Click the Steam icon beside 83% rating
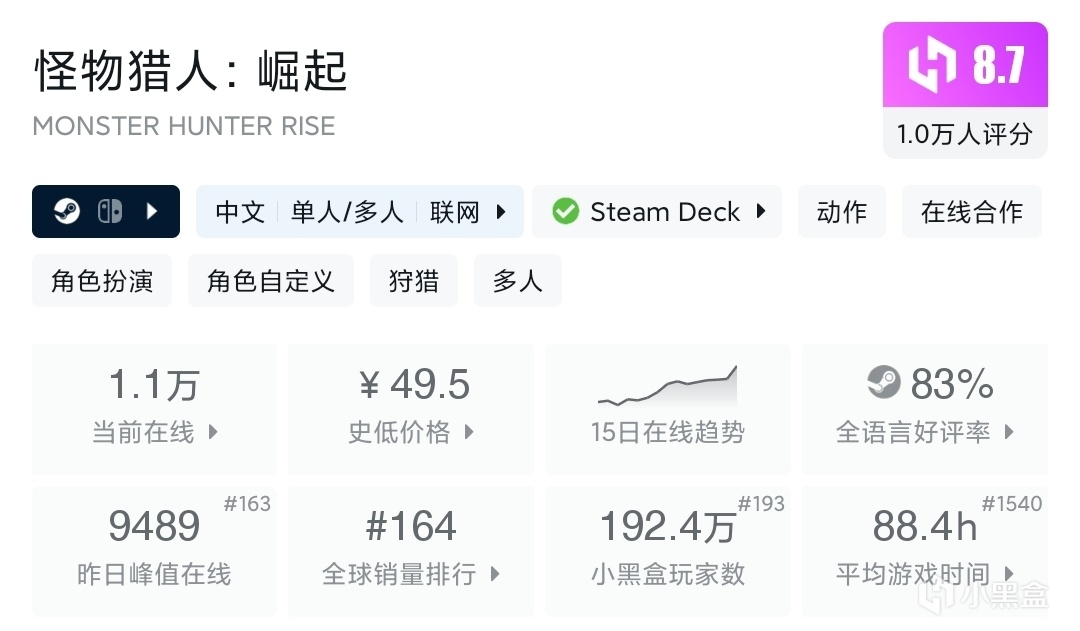1080x631 pixels. 884,382
